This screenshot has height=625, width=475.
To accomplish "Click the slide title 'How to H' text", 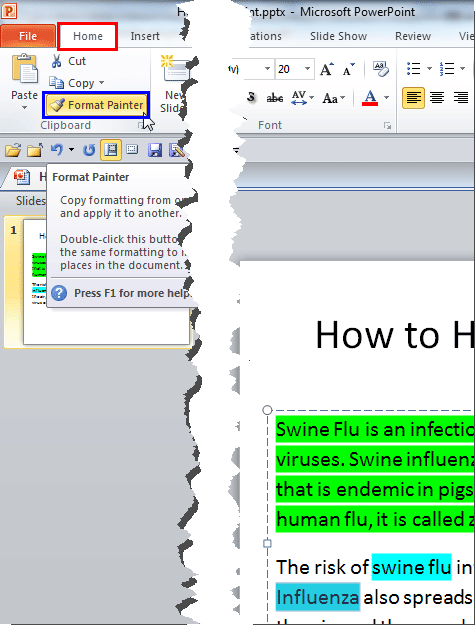I will point(395,336).
